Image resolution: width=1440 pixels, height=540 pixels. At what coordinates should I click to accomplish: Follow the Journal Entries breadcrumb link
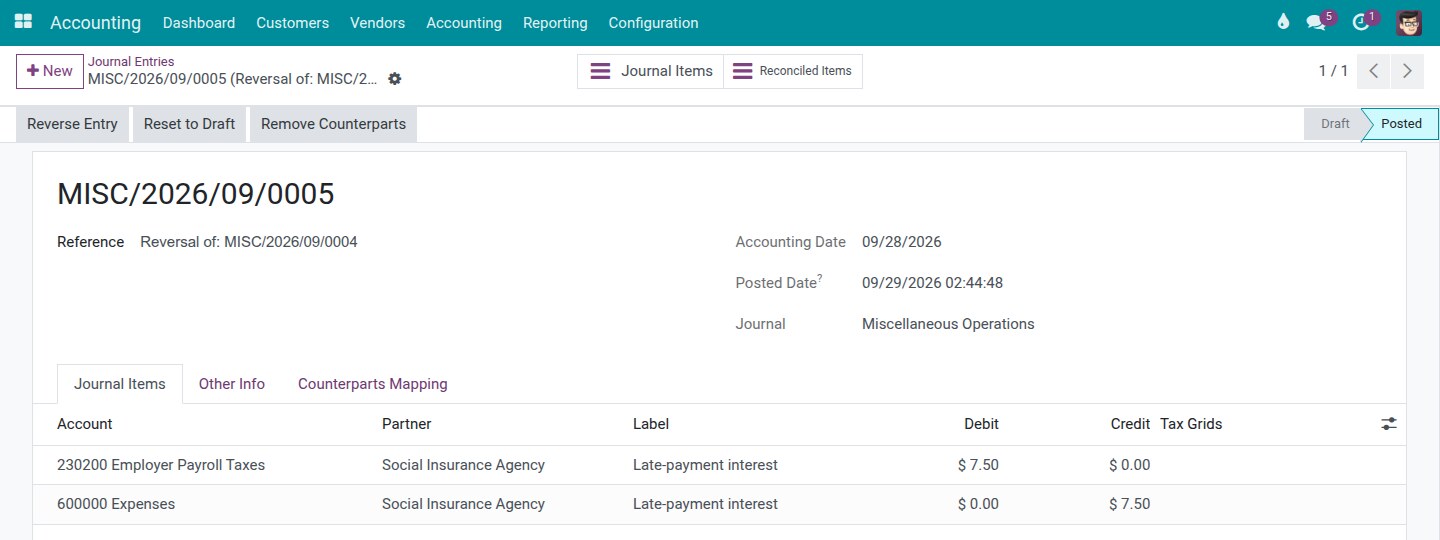(x=131, y=62)
